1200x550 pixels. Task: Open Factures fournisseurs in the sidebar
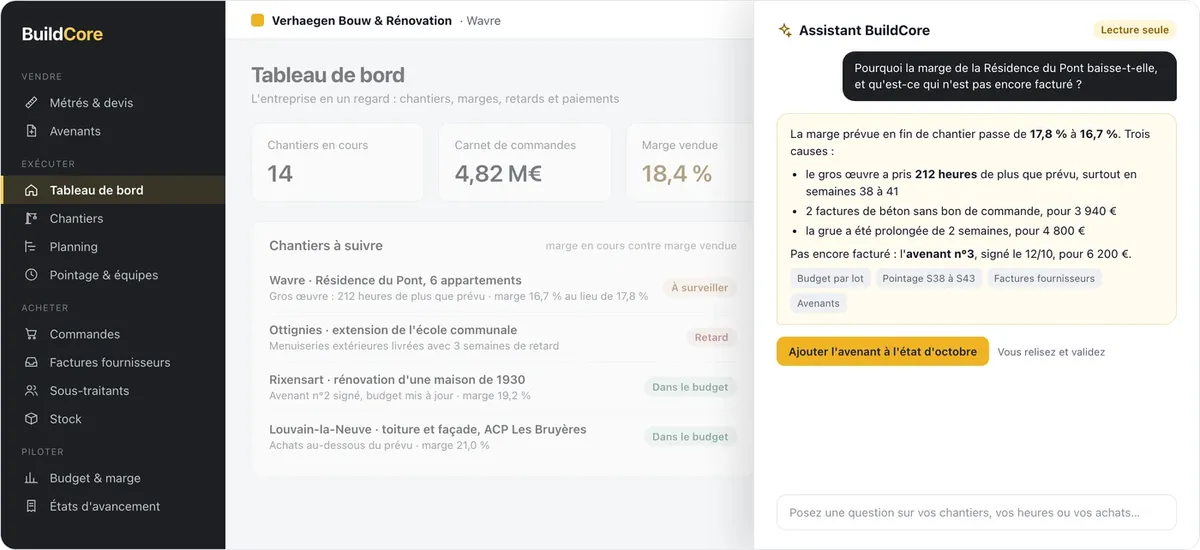pos(113,362)
